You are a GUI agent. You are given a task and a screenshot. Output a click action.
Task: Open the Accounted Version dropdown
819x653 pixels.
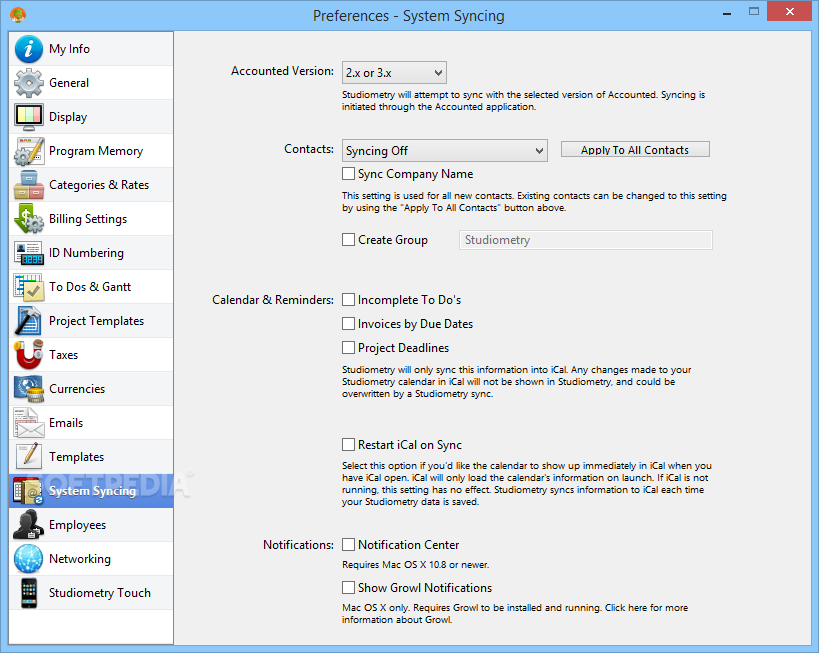pyautogui.click(x=394, y=73)
